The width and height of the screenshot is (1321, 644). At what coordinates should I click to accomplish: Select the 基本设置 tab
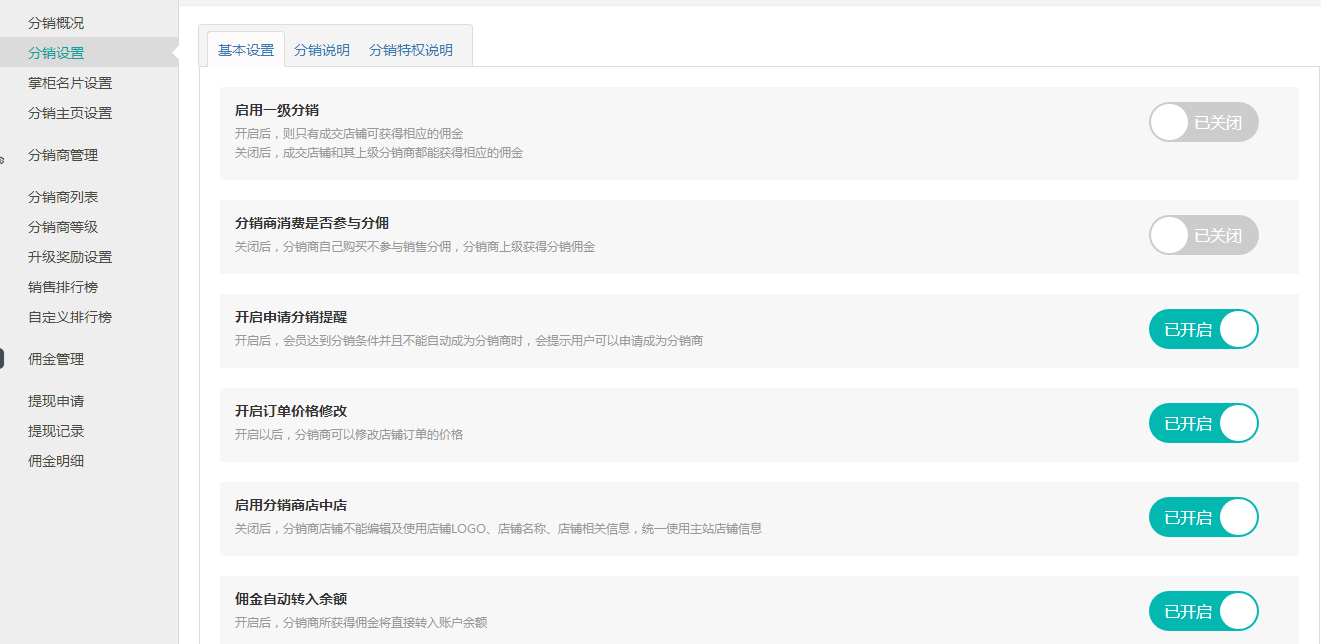(246, 50)
